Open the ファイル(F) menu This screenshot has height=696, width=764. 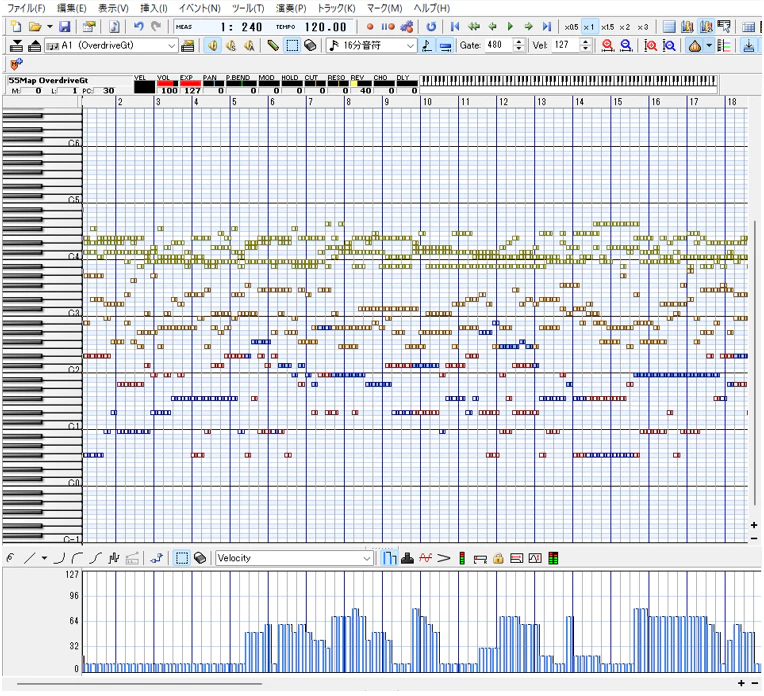point(26,8)
